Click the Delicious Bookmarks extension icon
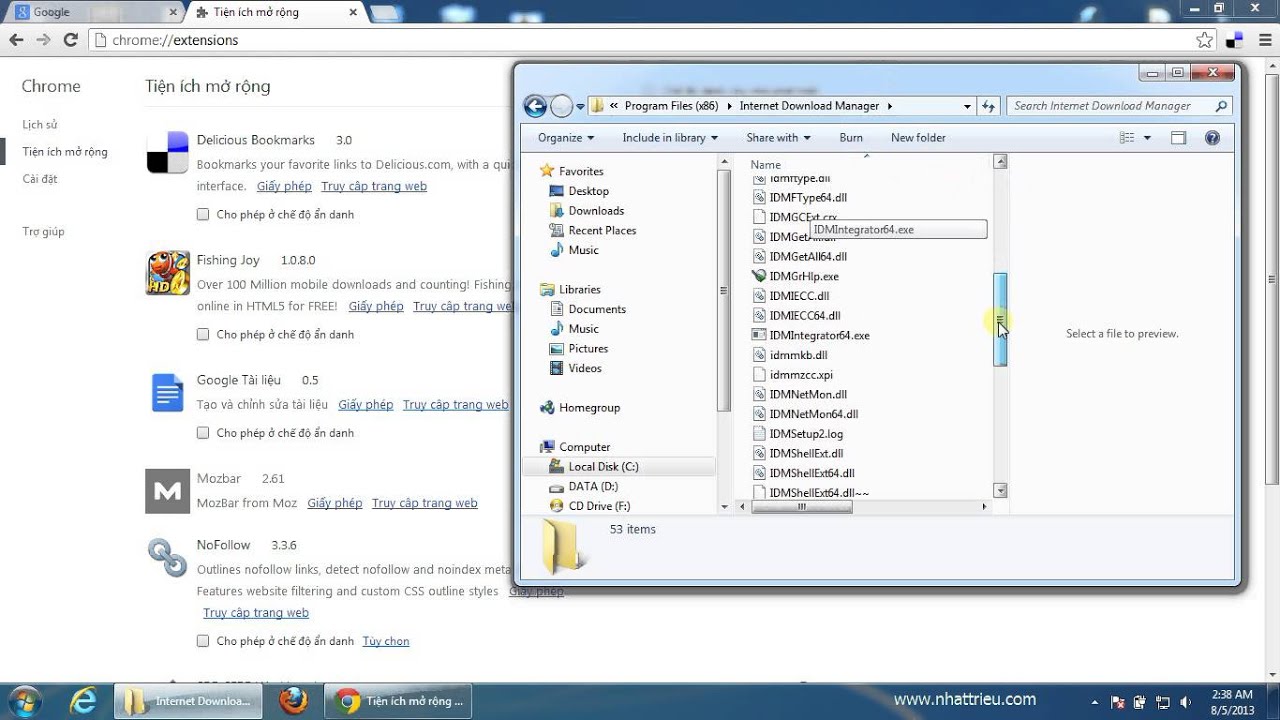 point(168,152)
